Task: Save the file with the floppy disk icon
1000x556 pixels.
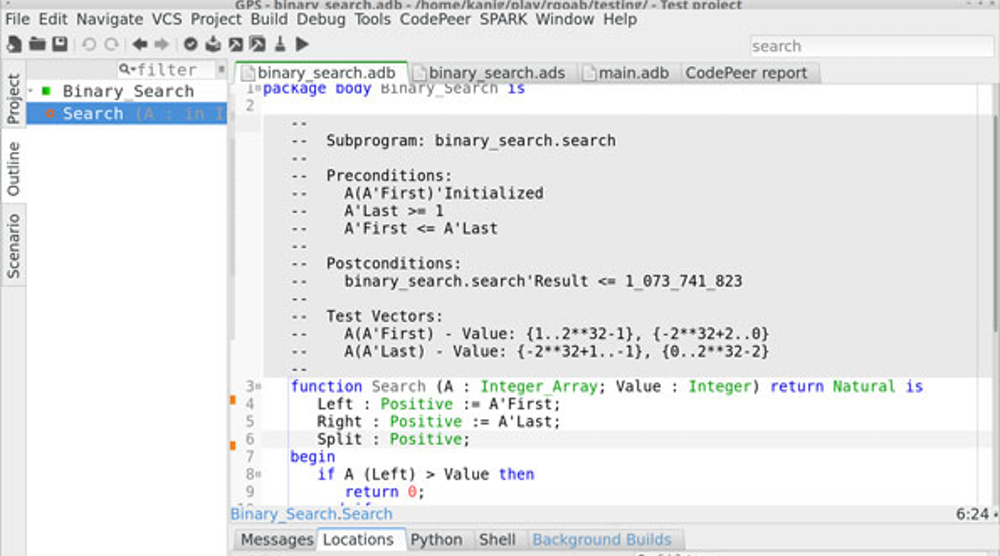Action: coord(60,44)
